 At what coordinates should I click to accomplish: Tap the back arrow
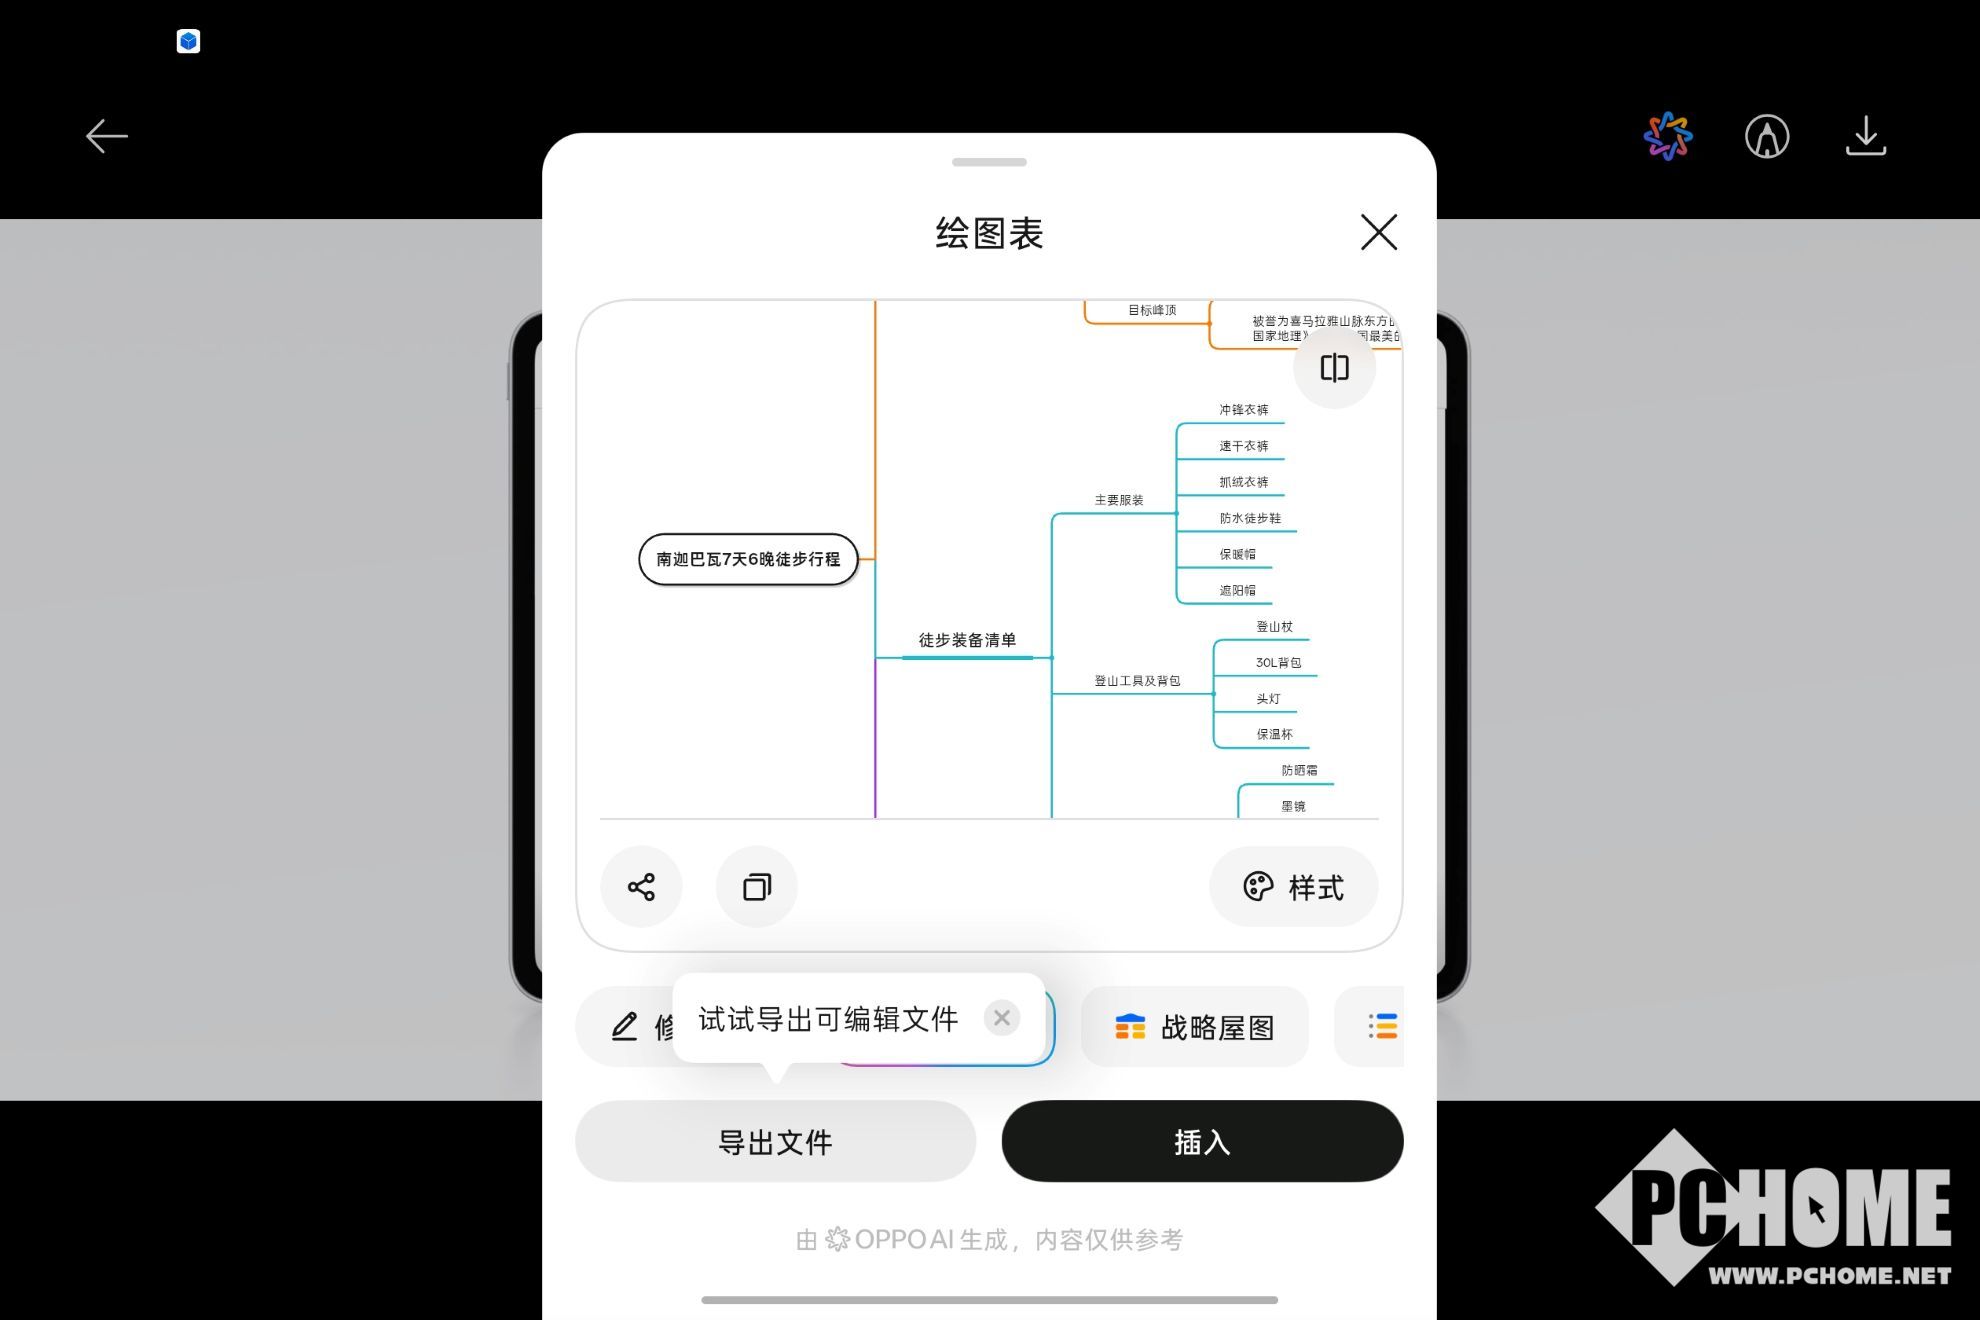tap(106, 136)
